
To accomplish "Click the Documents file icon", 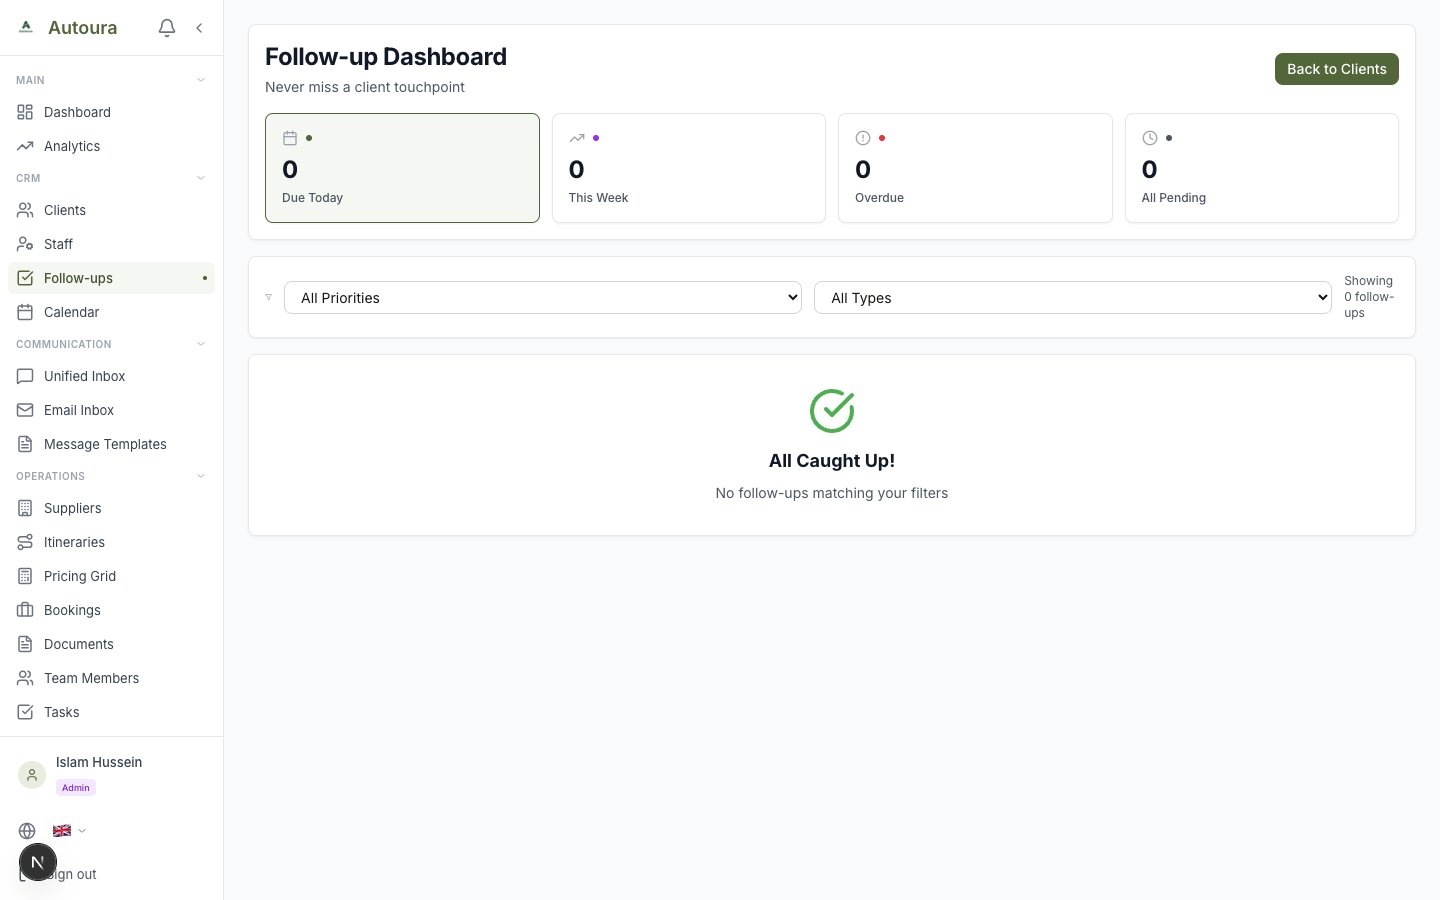I will click(25, 644).
